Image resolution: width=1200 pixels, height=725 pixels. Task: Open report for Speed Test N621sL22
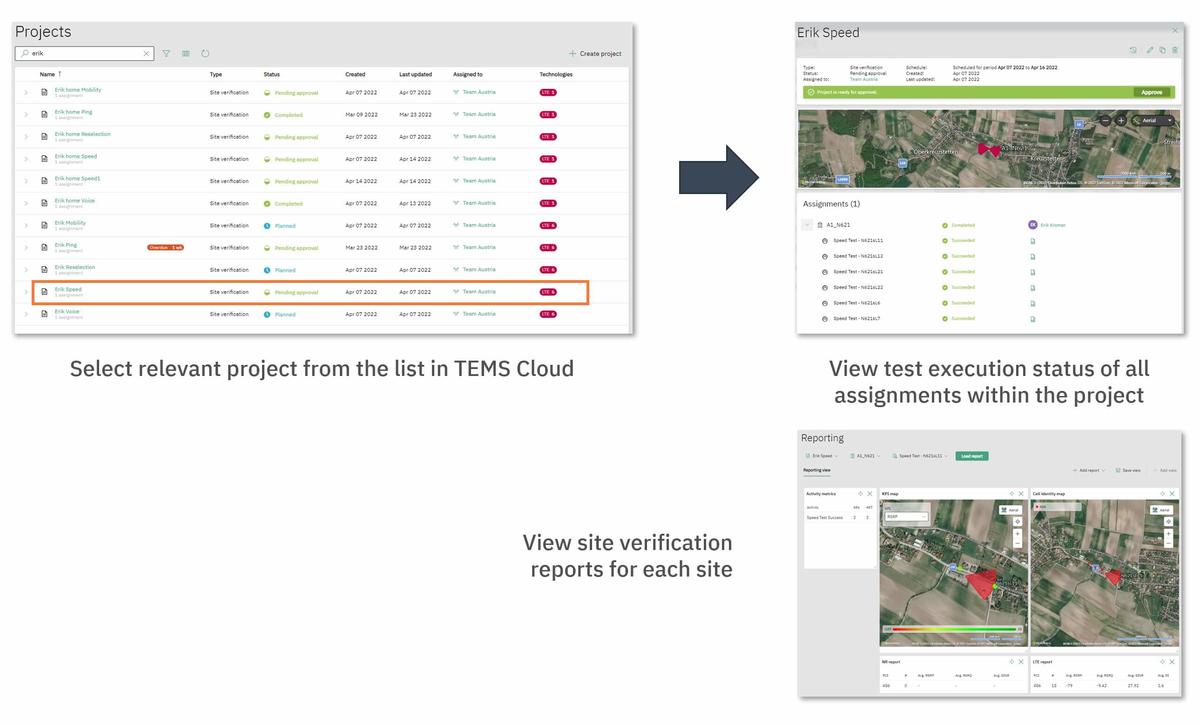click(x=1032, y=287)
